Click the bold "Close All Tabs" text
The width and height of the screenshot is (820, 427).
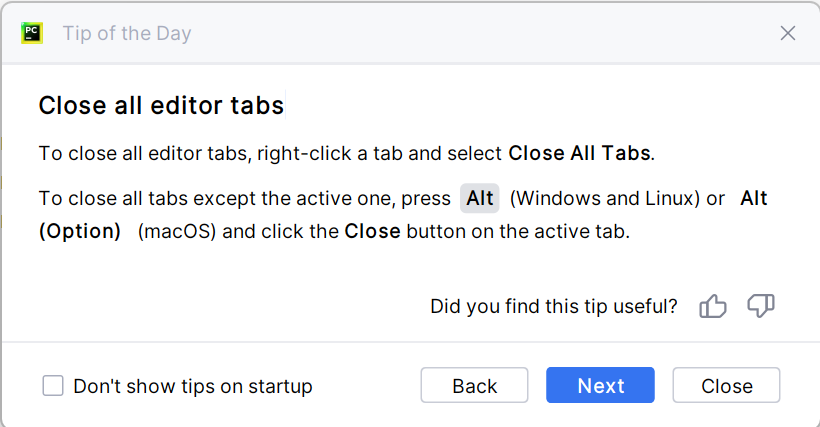coord(580,154)
